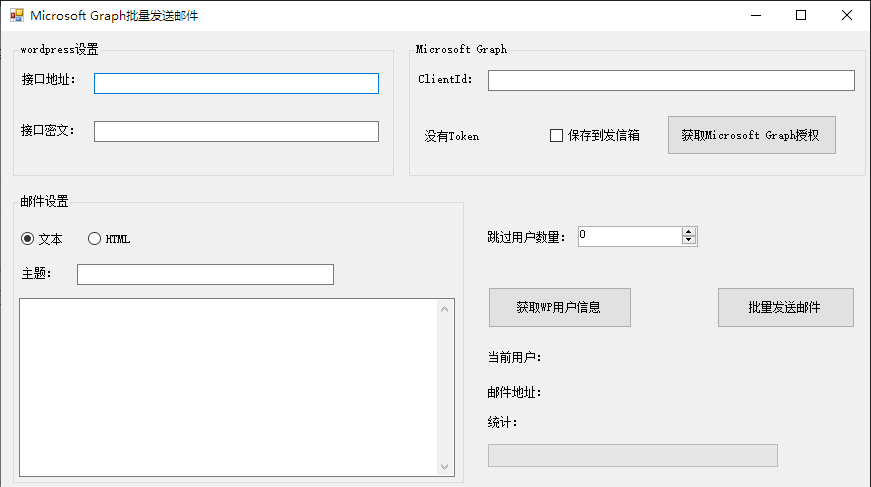Image resolution: width=871 pixels, height=487 pixels.
Task: Select the HTML radio button
Action: 94,239
